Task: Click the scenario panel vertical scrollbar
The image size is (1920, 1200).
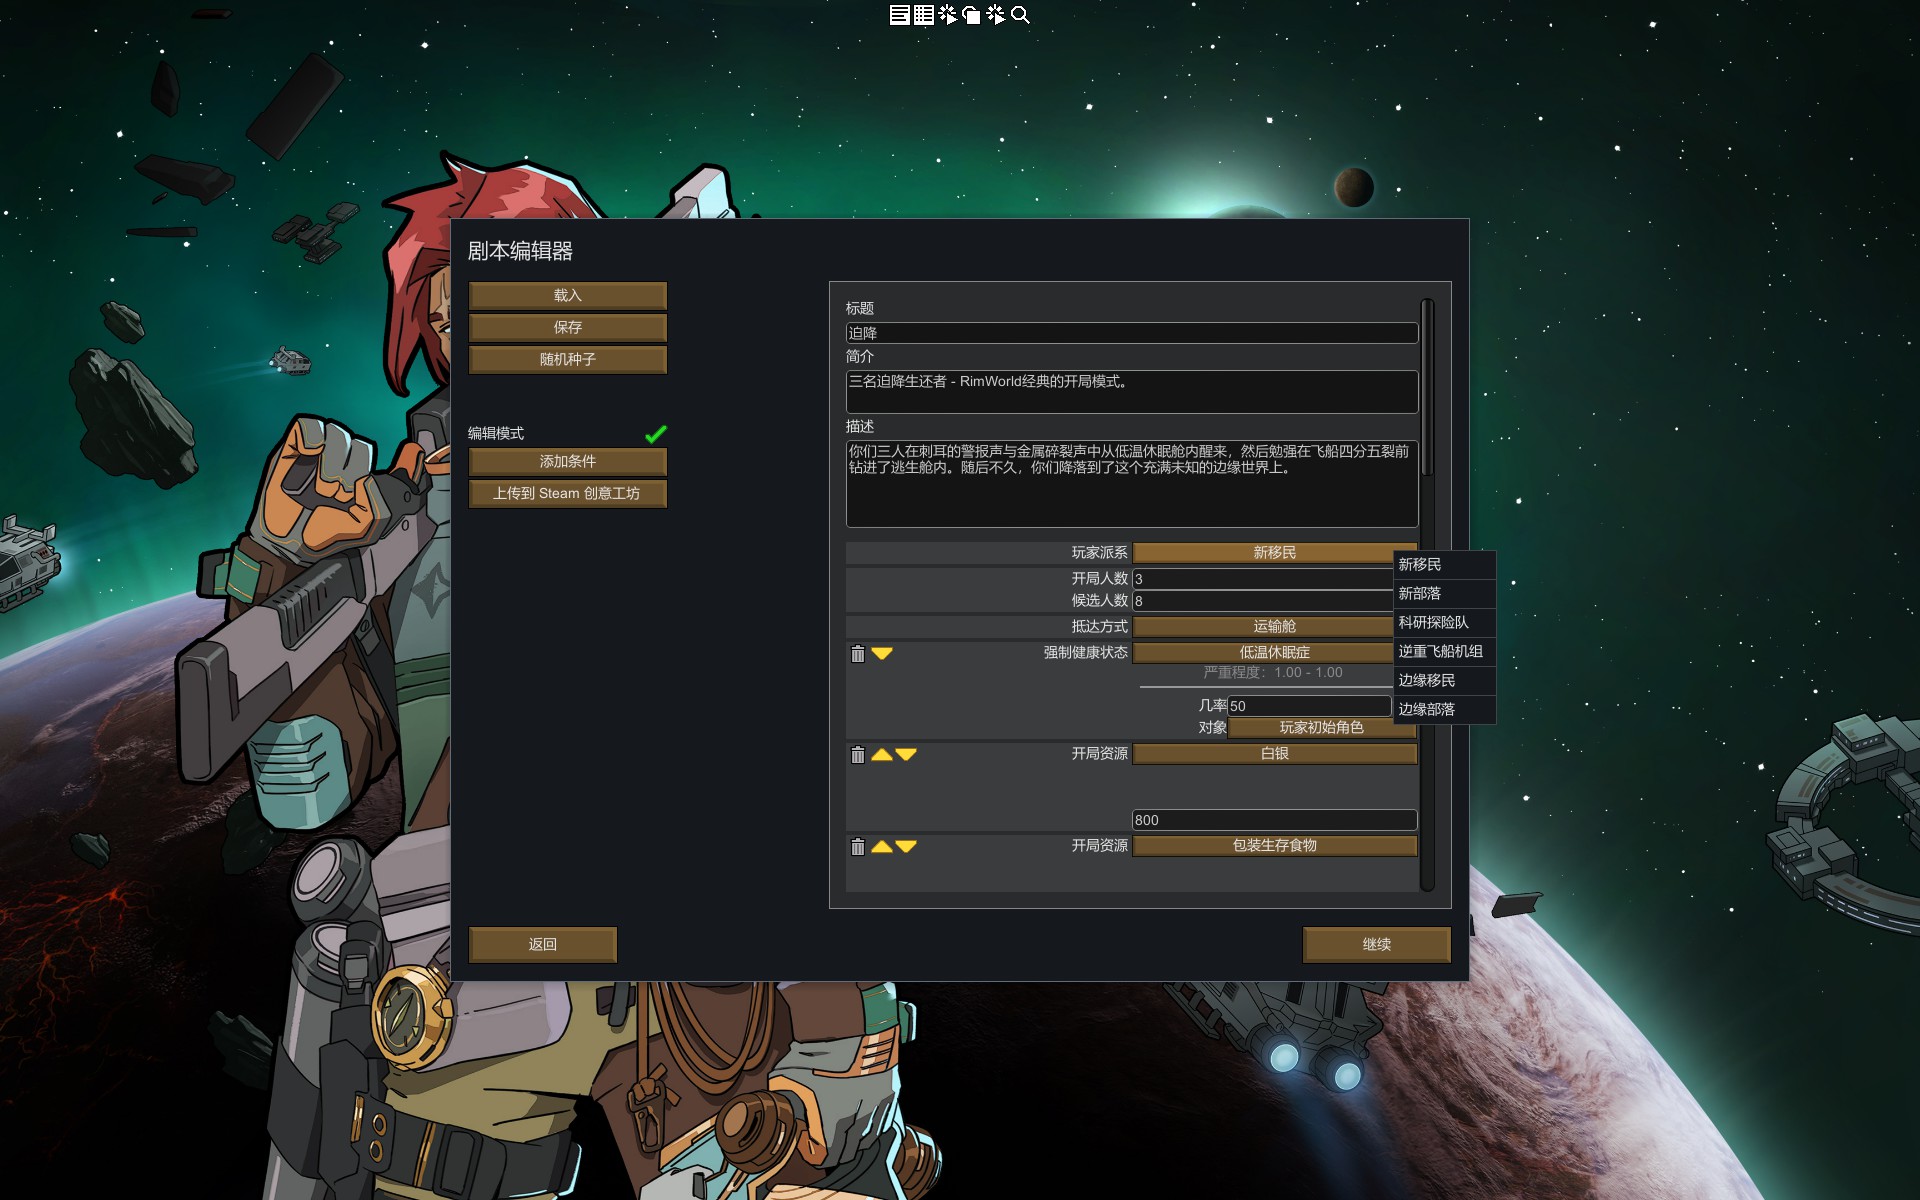Action: (x=1427, y=388)
